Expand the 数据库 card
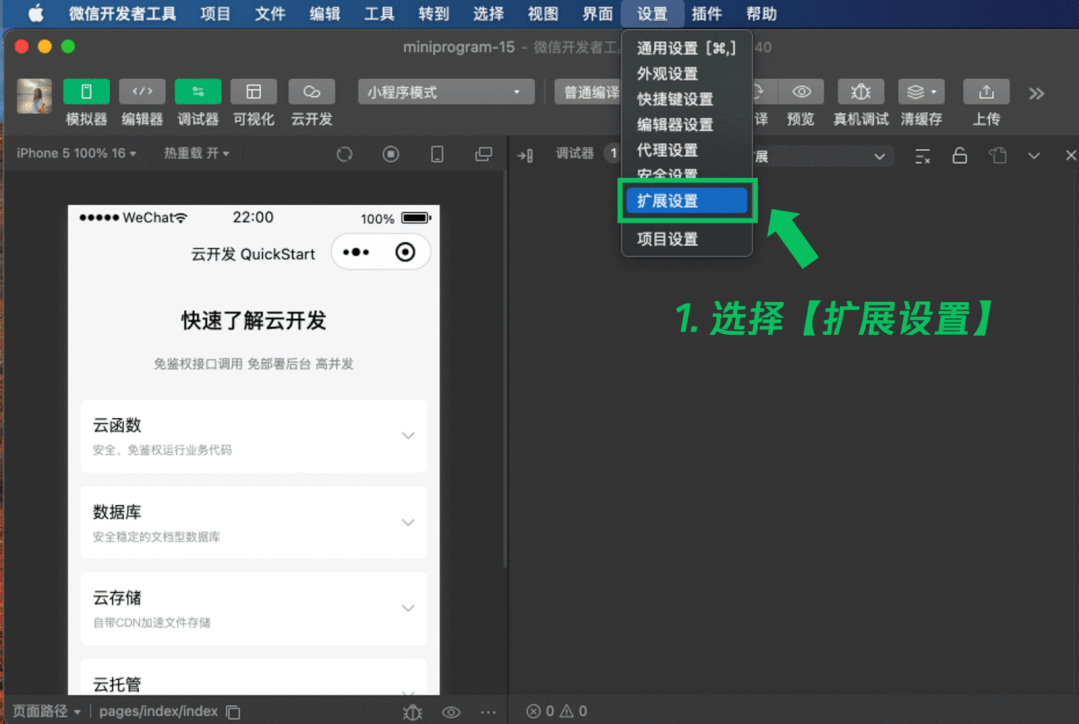The height and width of the screenshot is (724, 1079). pos(253,522)
